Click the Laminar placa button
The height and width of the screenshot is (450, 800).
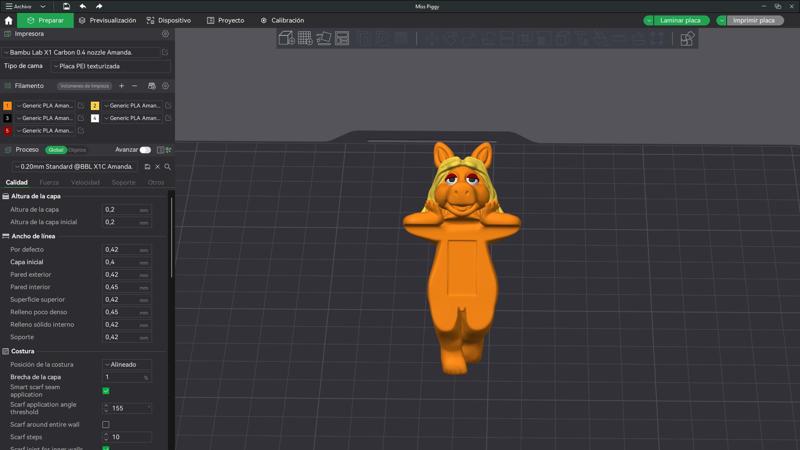pyautogui.click(x=680, y=20)
